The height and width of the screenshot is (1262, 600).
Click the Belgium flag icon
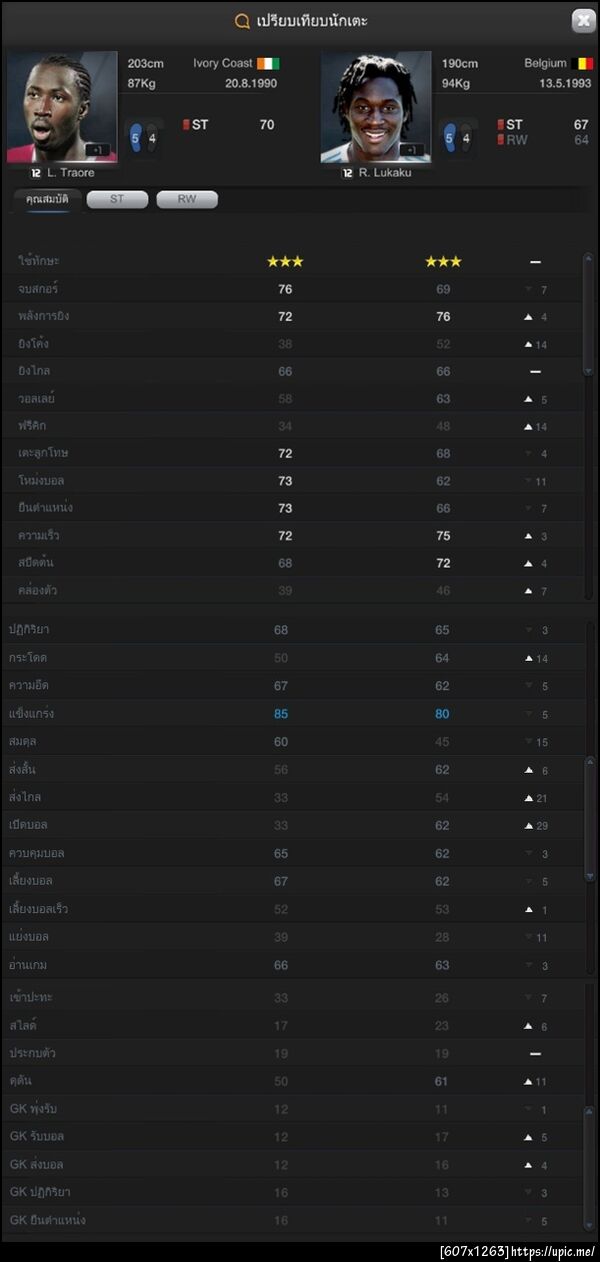(x=582, y=63)
